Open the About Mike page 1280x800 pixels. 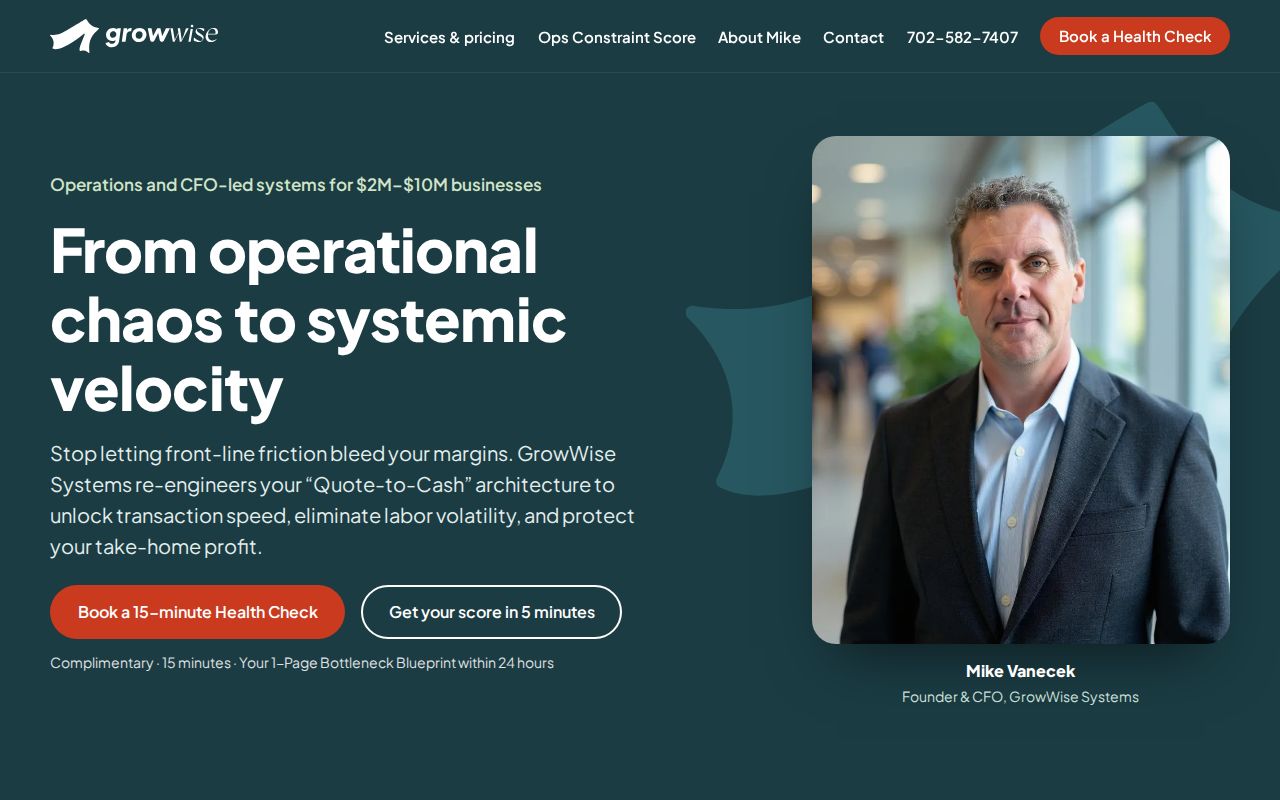pyautogui.click(x=759, y=38)
